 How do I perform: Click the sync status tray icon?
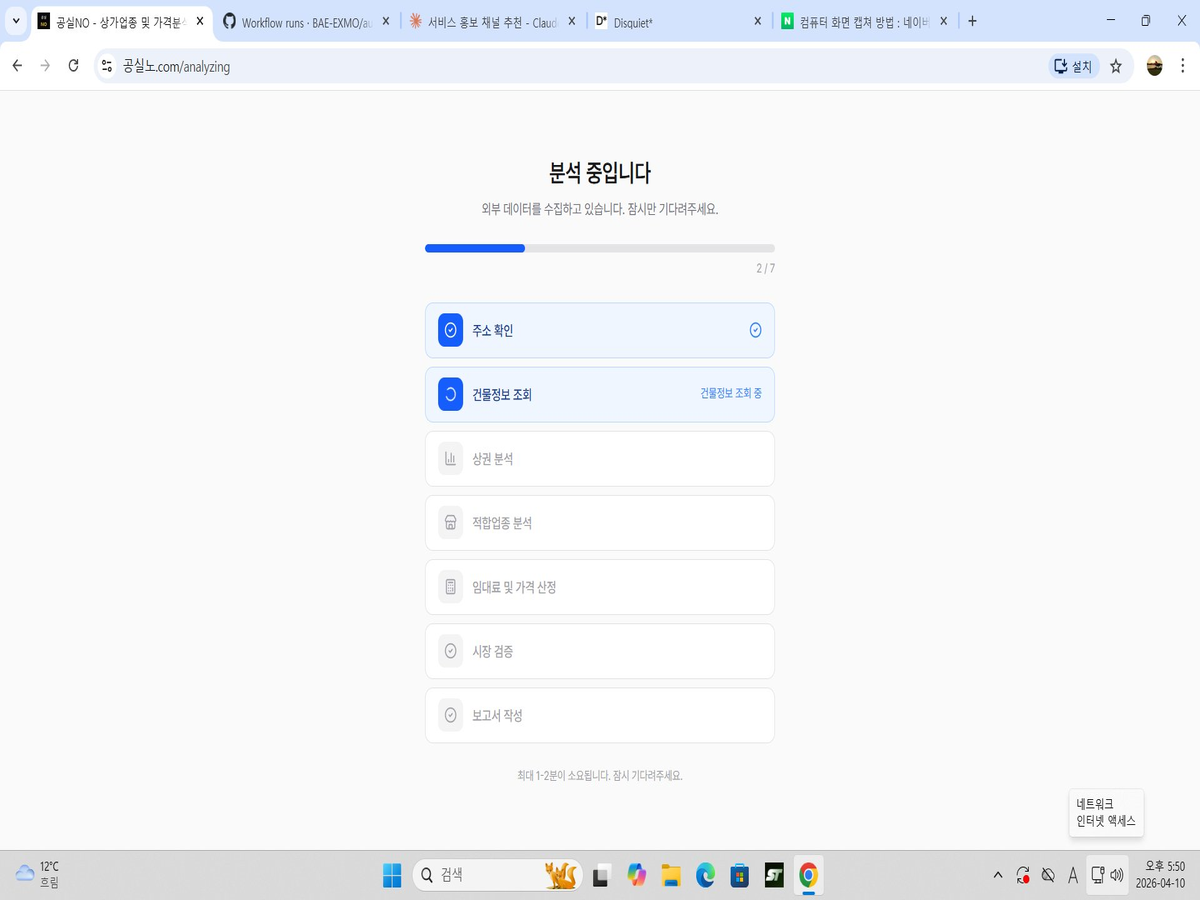[1023, 876]
